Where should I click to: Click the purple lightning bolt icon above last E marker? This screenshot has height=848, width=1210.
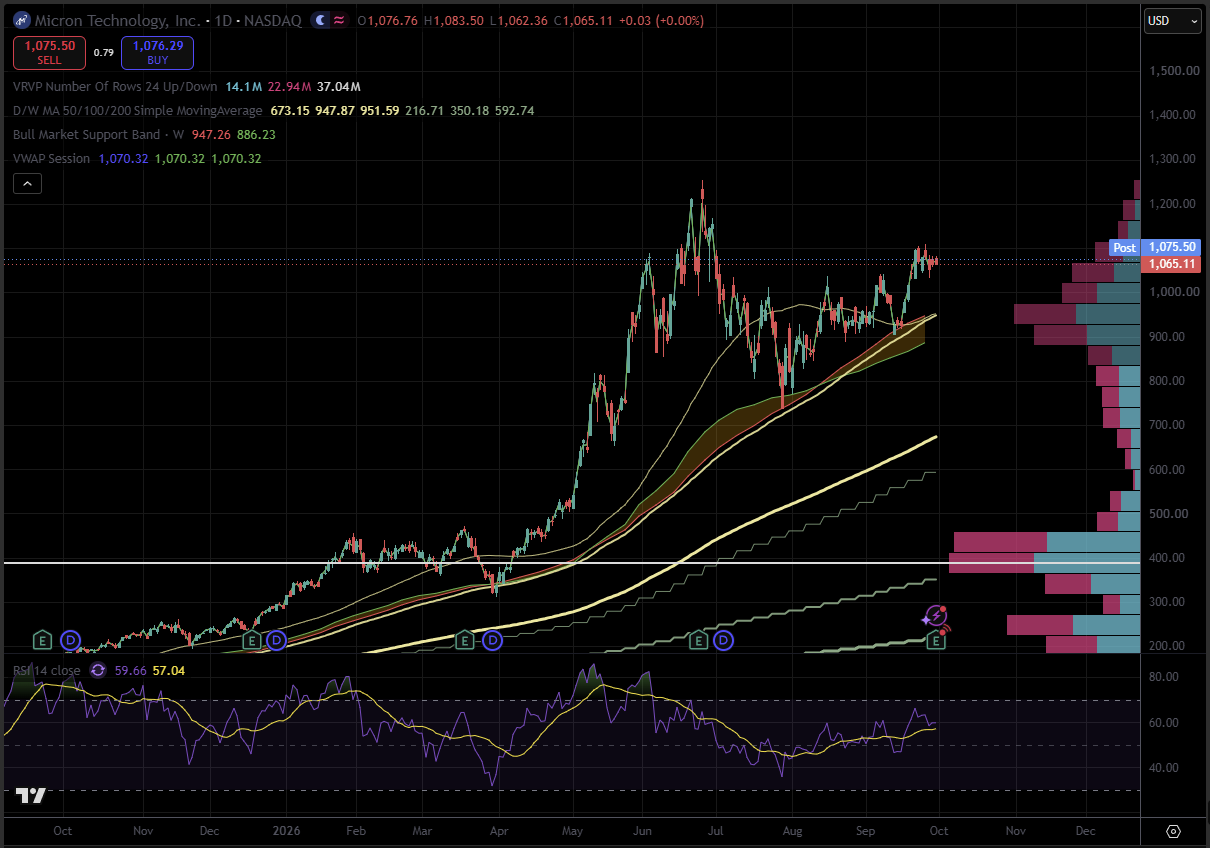click(x=935, y=616)
